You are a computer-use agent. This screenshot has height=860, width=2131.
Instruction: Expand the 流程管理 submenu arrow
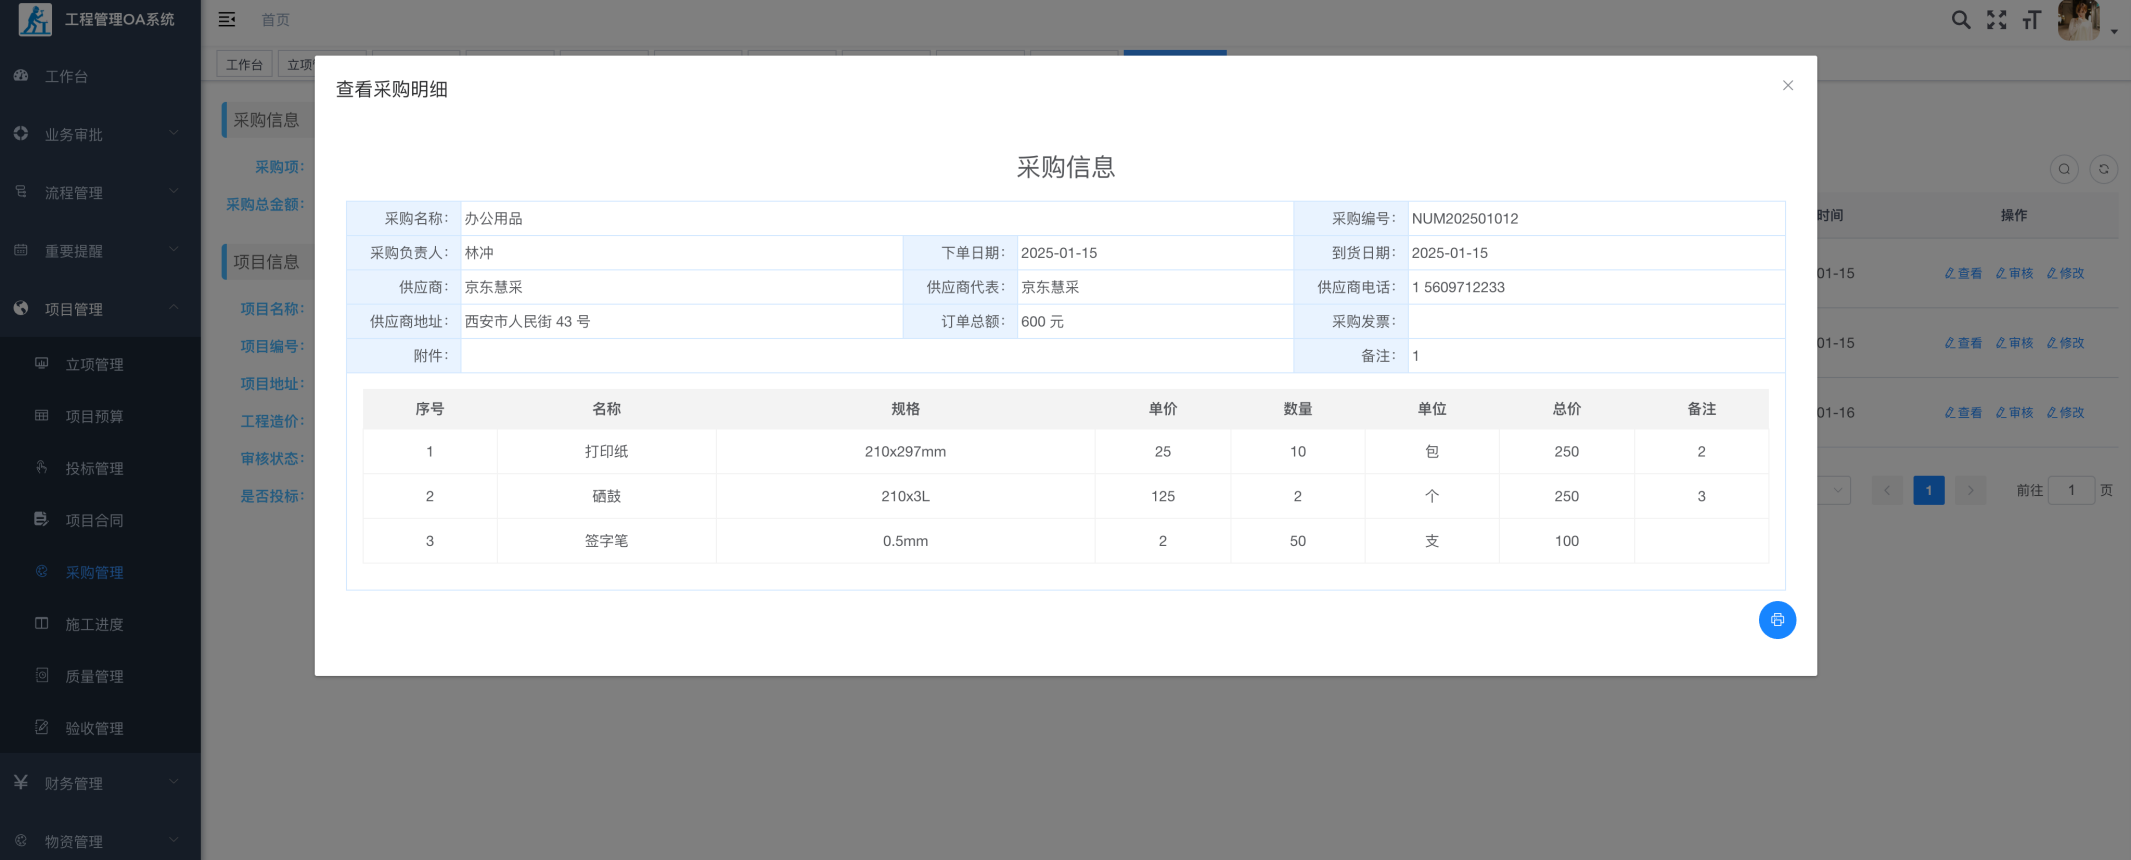174,191
